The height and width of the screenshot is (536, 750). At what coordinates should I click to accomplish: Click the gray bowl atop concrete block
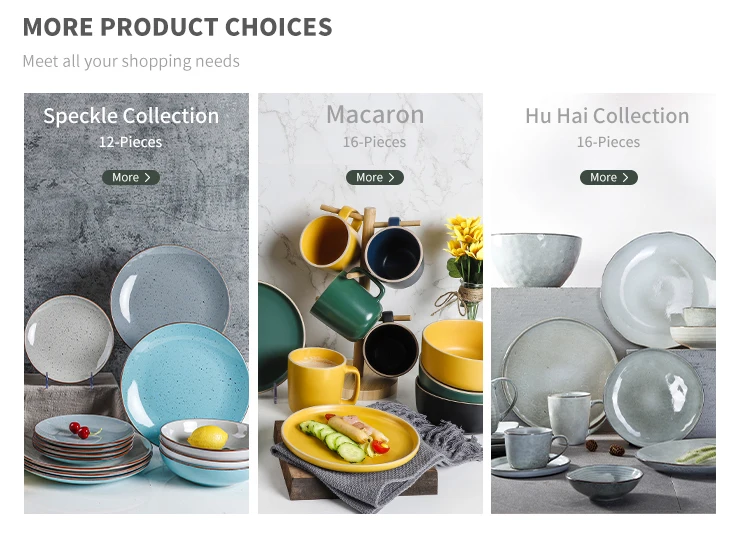536,260
